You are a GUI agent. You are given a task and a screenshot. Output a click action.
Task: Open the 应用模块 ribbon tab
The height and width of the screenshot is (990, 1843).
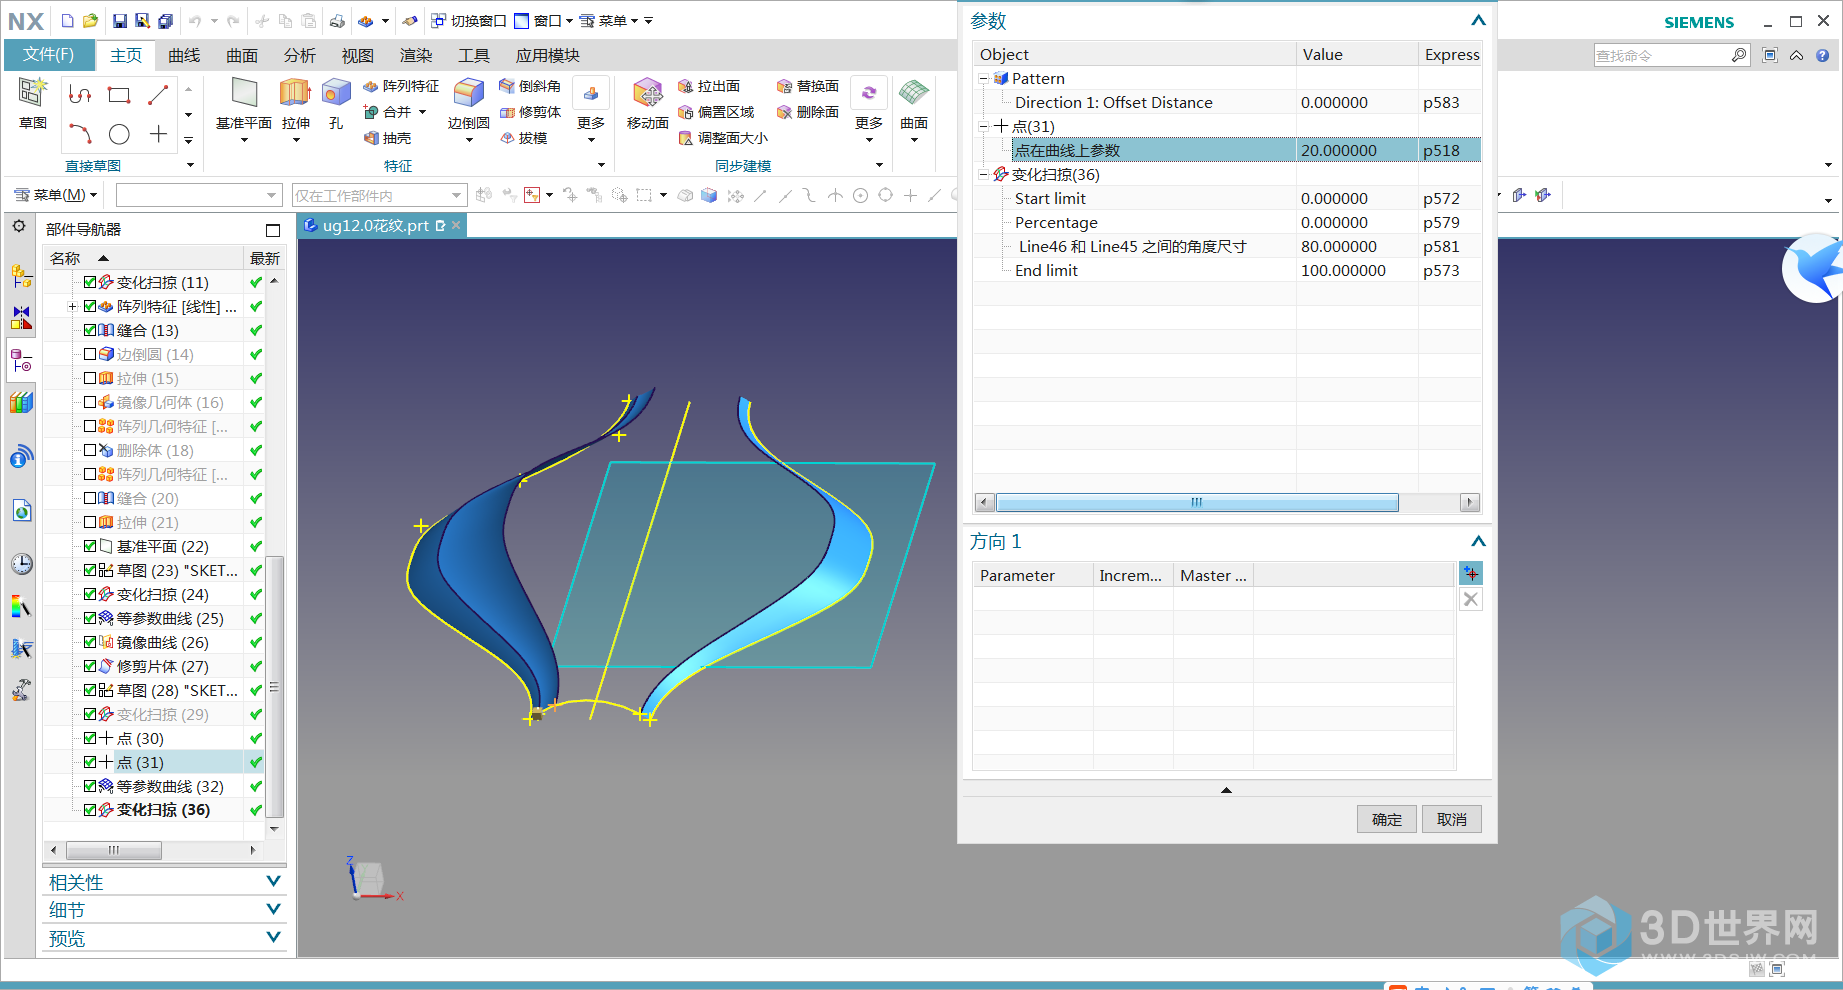click(547, 56)
